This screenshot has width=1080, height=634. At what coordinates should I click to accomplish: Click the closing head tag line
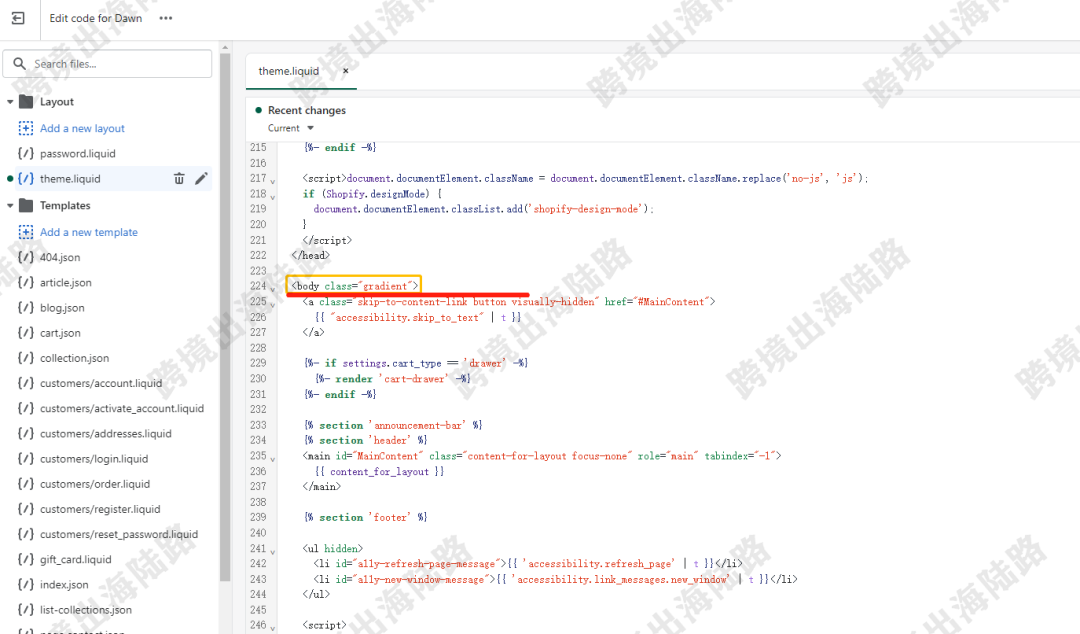(x=311, y=256)
